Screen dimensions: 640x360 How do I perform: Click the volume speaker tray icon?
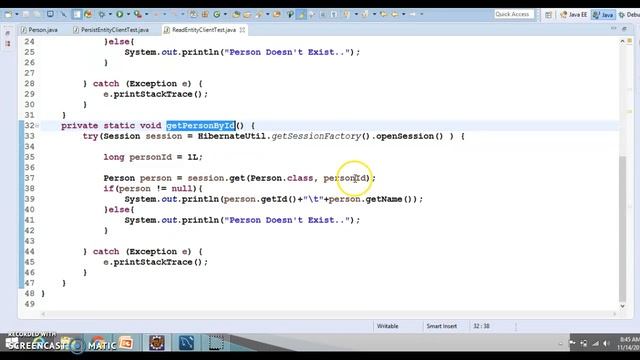[x=606, y=344]
